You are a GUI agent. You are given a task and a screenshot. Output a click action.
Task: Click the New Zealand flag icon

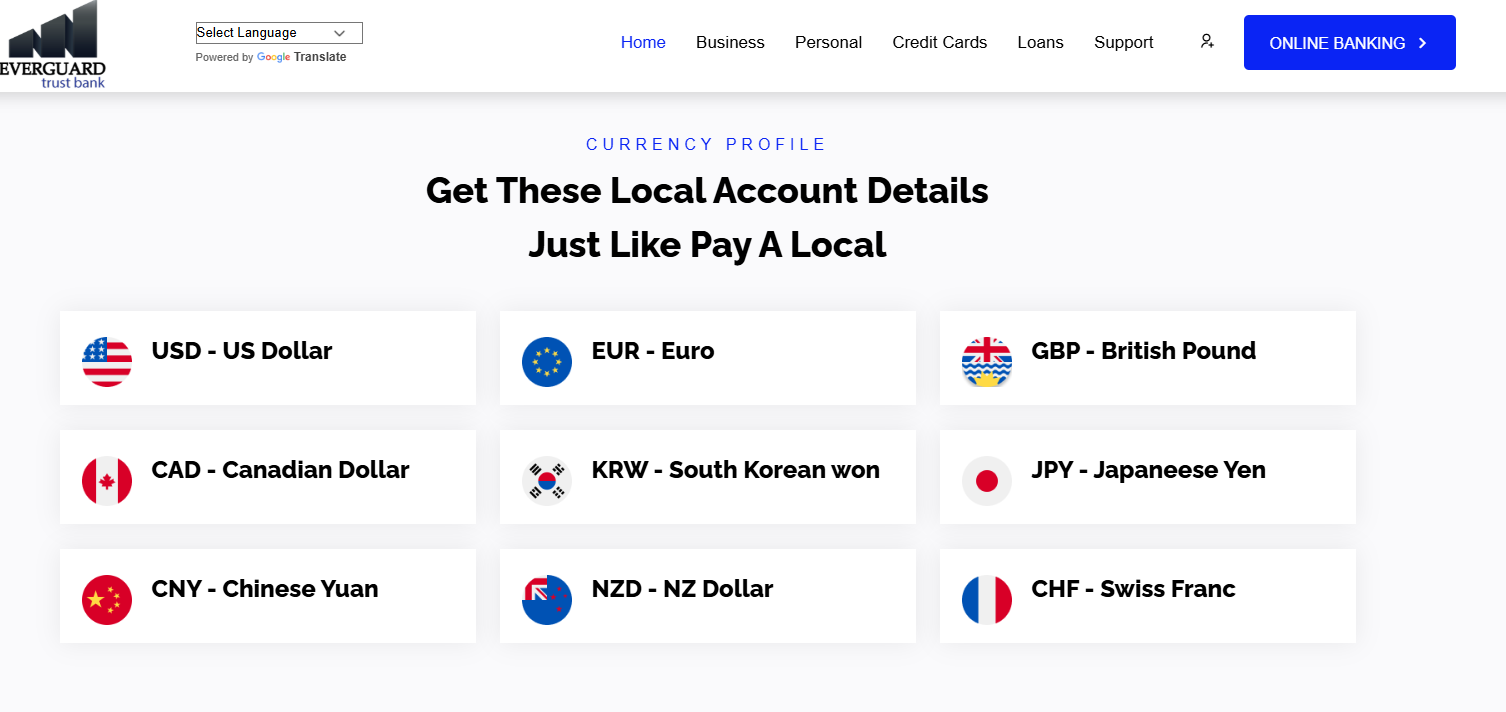pos(547,599)
